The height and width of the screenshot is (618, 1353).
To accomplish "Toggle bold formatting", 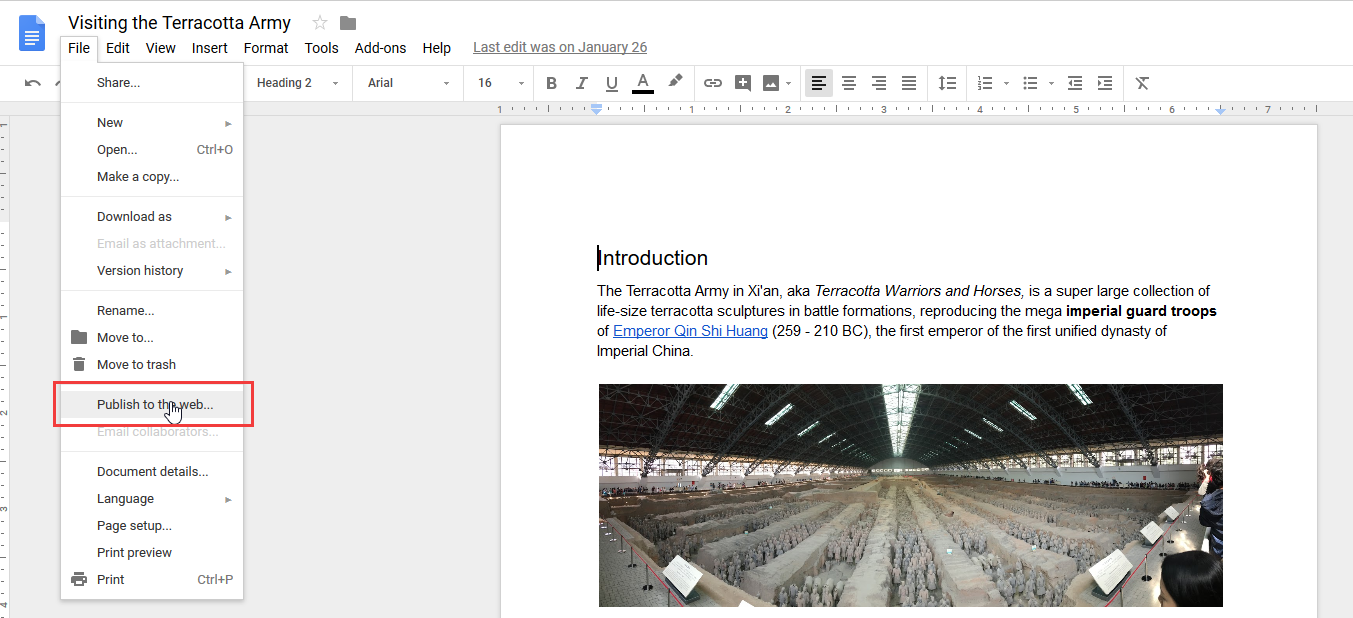I will [x=551, y=83].
